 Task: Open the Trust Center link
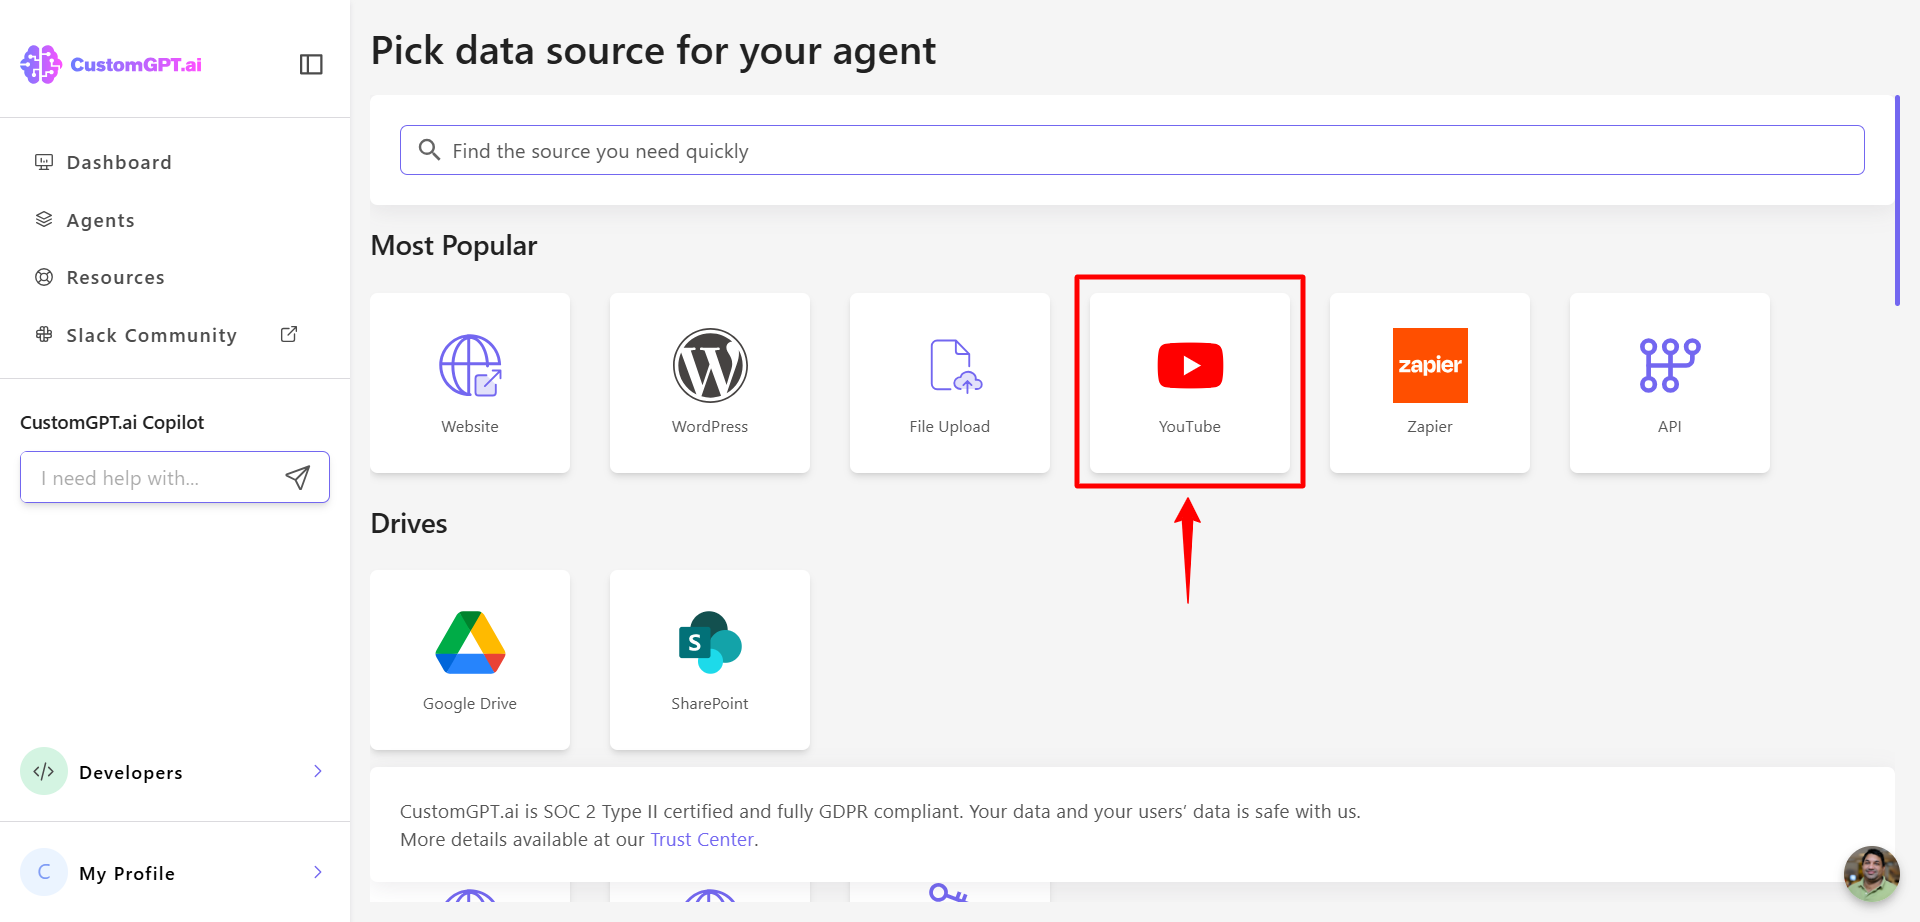point(702,839)
